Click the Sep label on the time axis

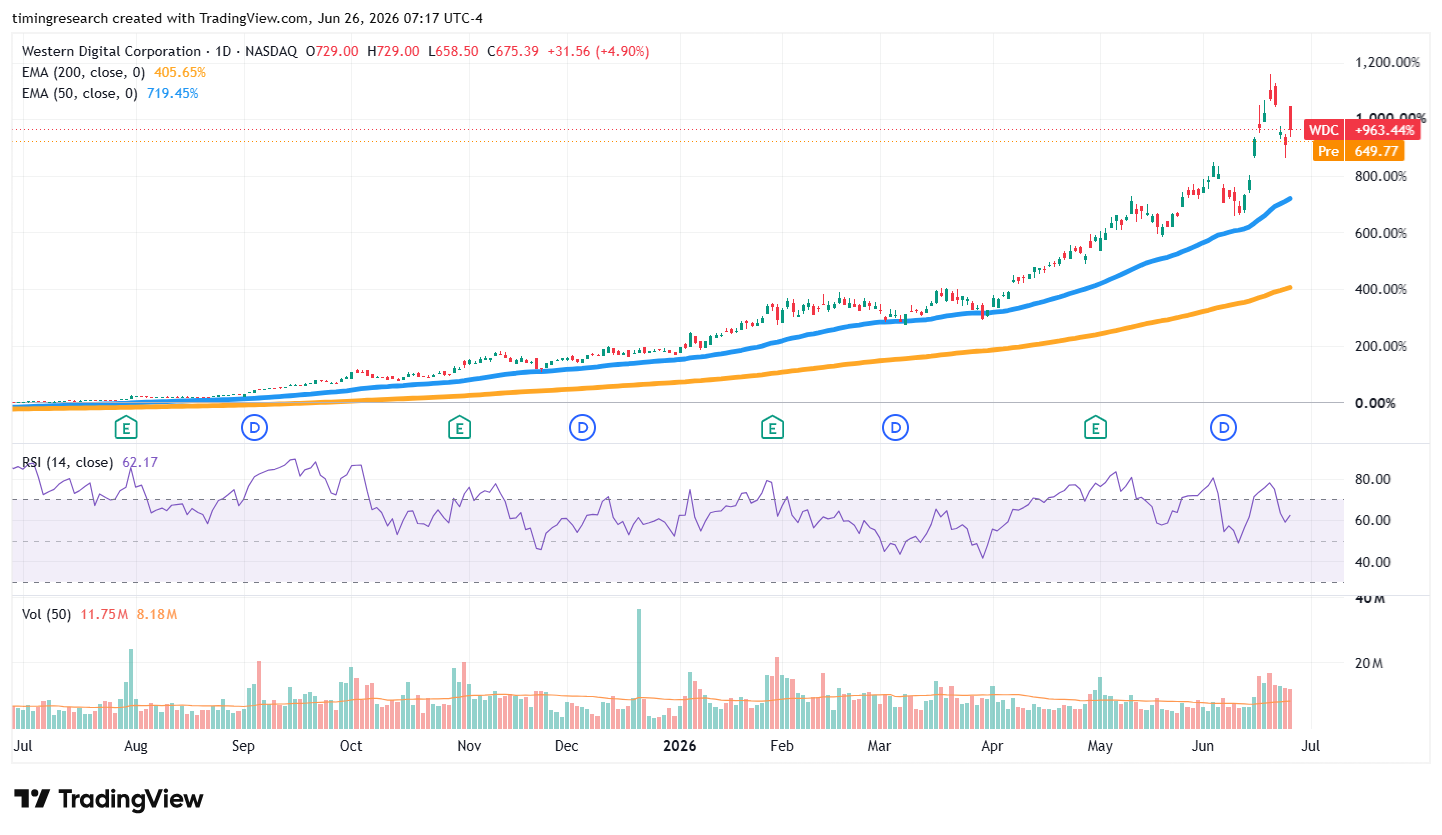[243, 746]
